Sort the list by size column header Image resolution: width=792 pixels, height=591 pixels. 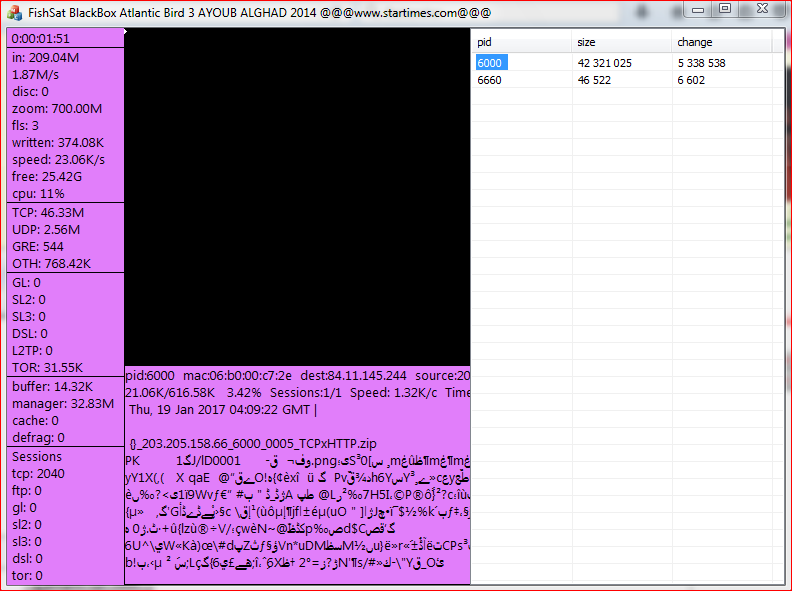pyautogui.click(x=620, y=42)
